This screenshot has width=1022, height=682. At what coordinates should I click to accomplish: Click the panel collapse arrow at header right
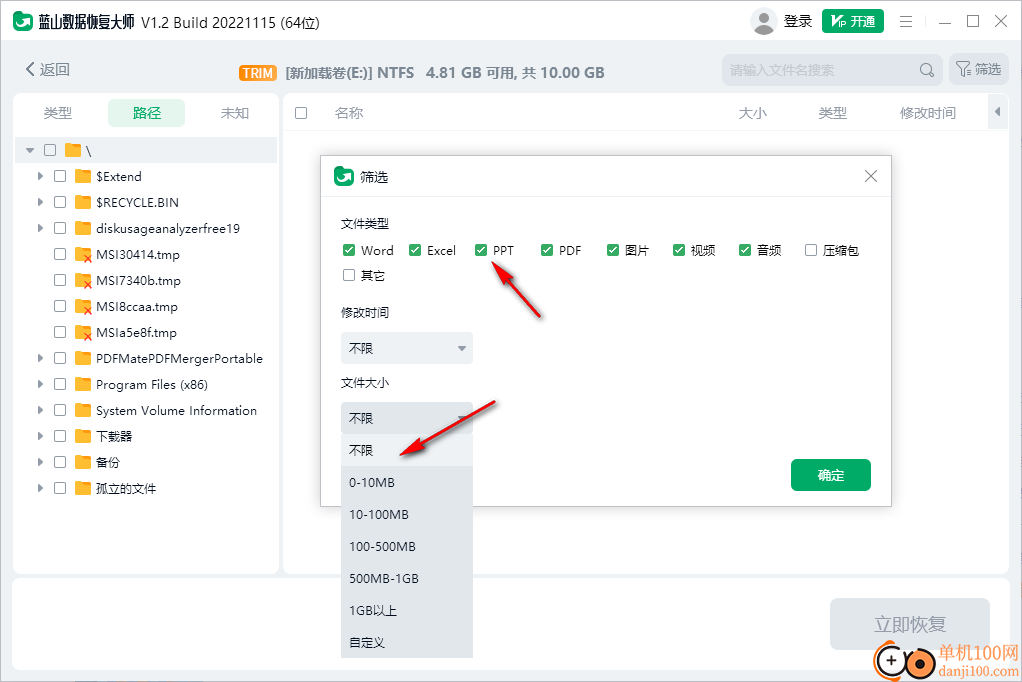997,112
